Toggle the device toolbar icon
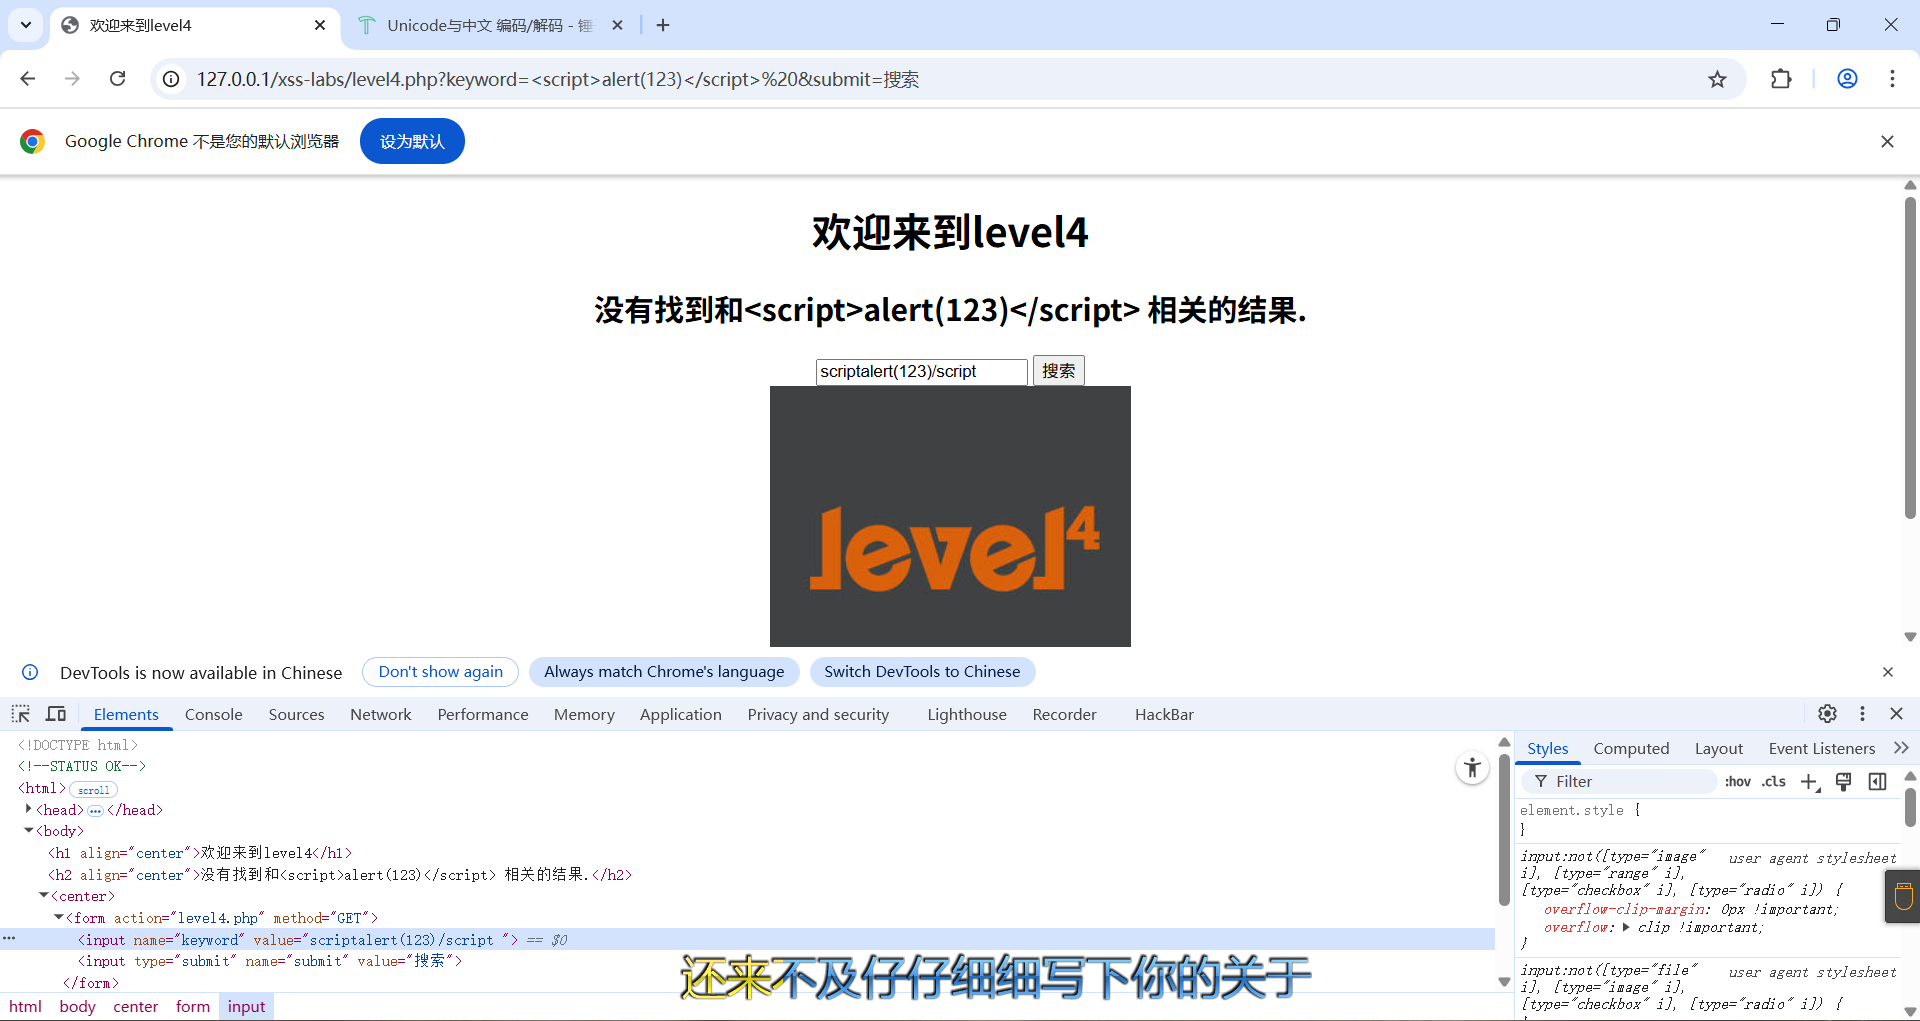 click(x=56, y=714)
